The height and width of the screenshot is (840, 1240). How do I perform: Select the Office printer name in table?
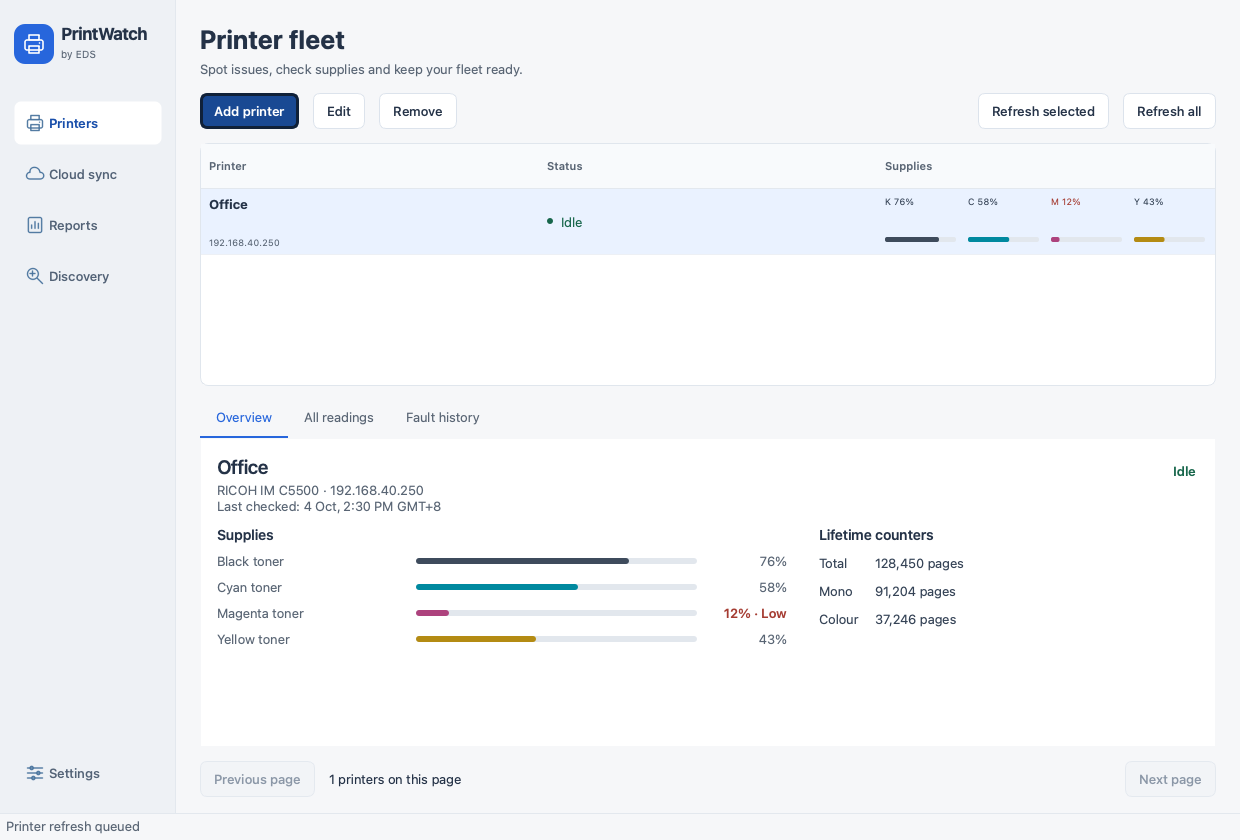(228, 204)
